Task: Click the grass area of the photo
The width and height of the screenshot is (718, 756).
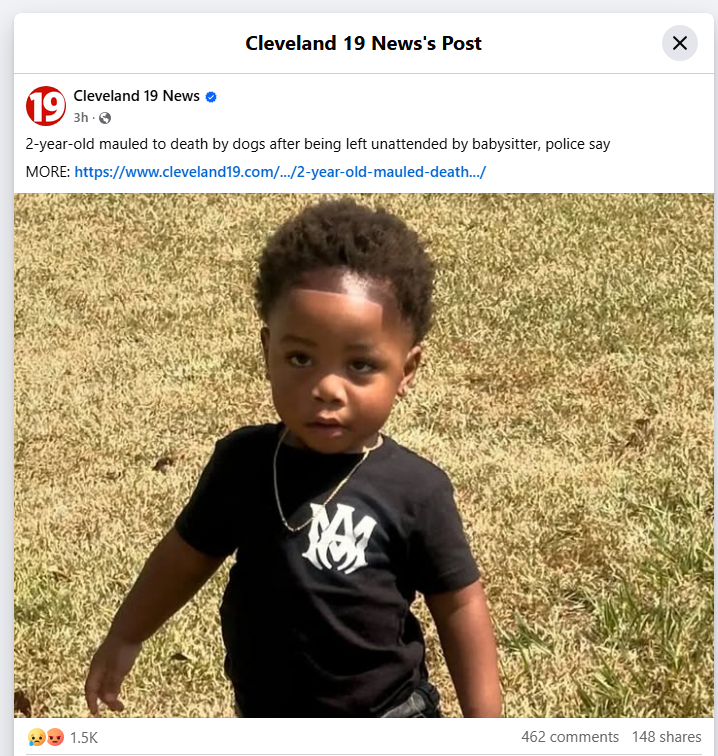Action: coord(579,338)
